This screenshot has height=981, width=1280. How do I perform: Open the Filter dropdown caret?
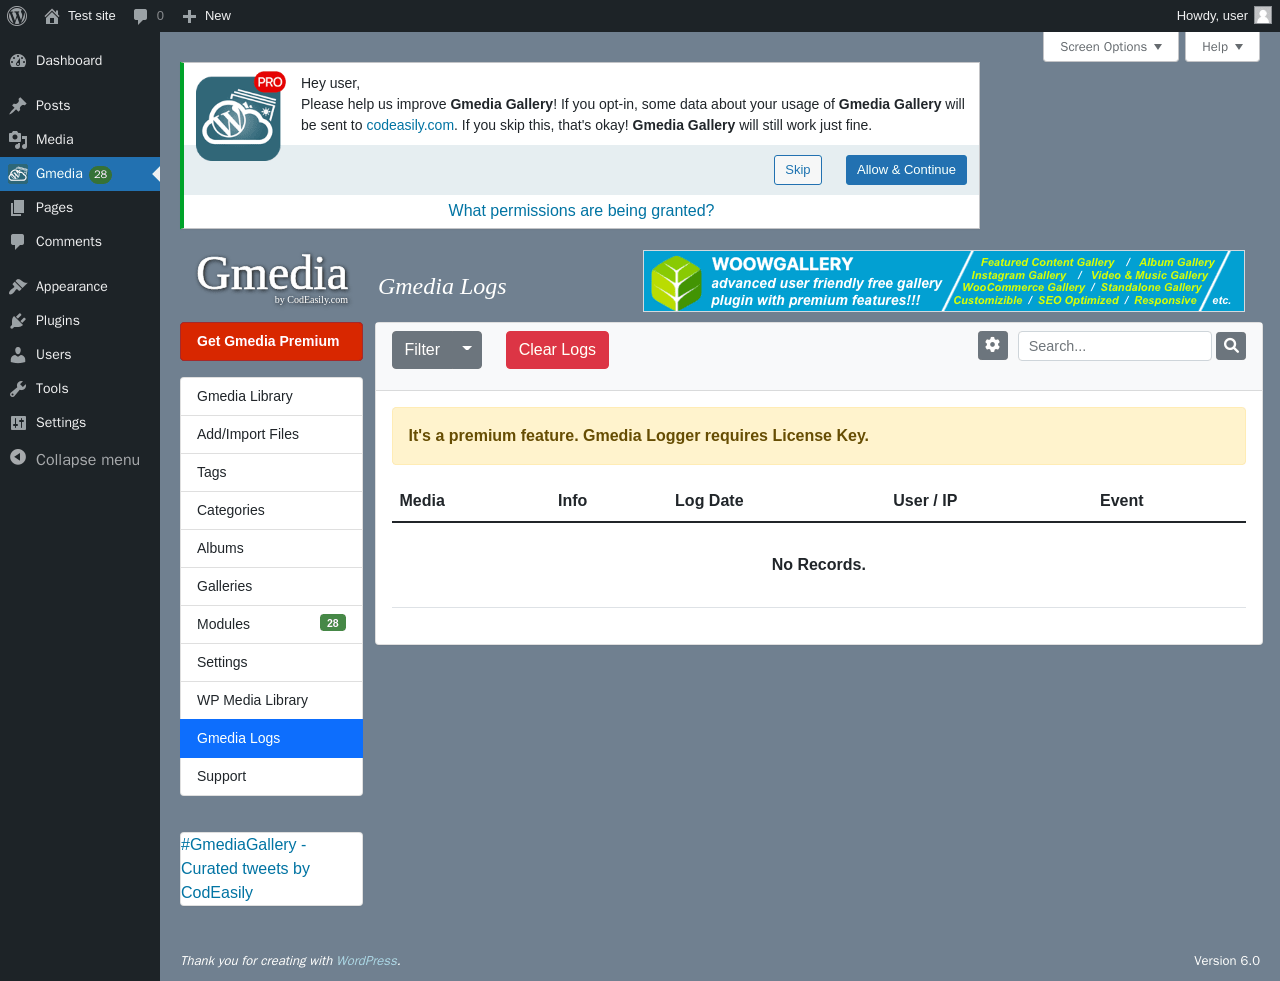point(467,349)
